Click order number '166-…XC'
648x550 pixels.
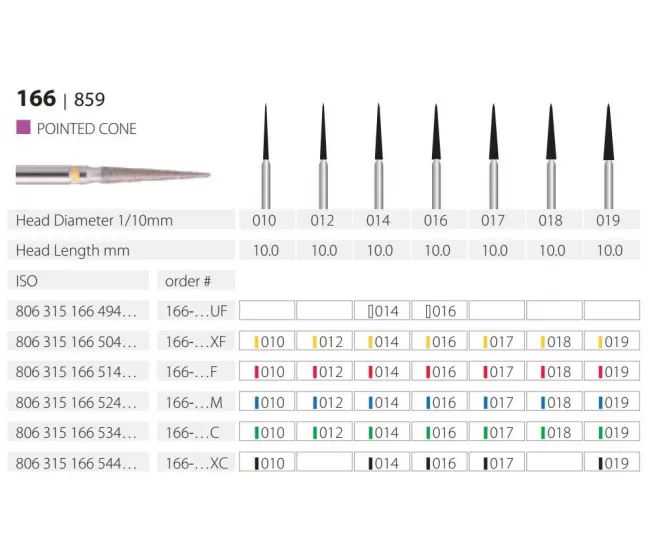coord(197,463)
